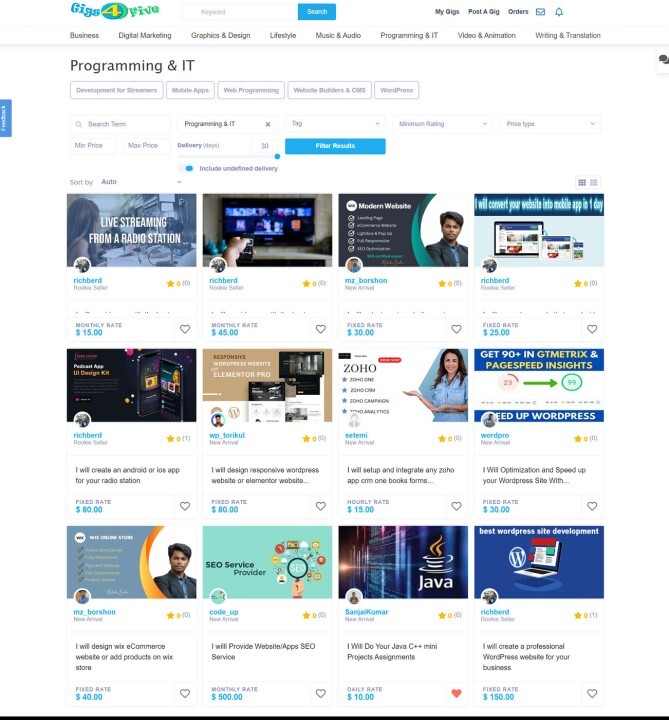Viewport: 669px width, 720px height.
Task: Open the Live Streaming radio station thumbnail
Action: 131,230
